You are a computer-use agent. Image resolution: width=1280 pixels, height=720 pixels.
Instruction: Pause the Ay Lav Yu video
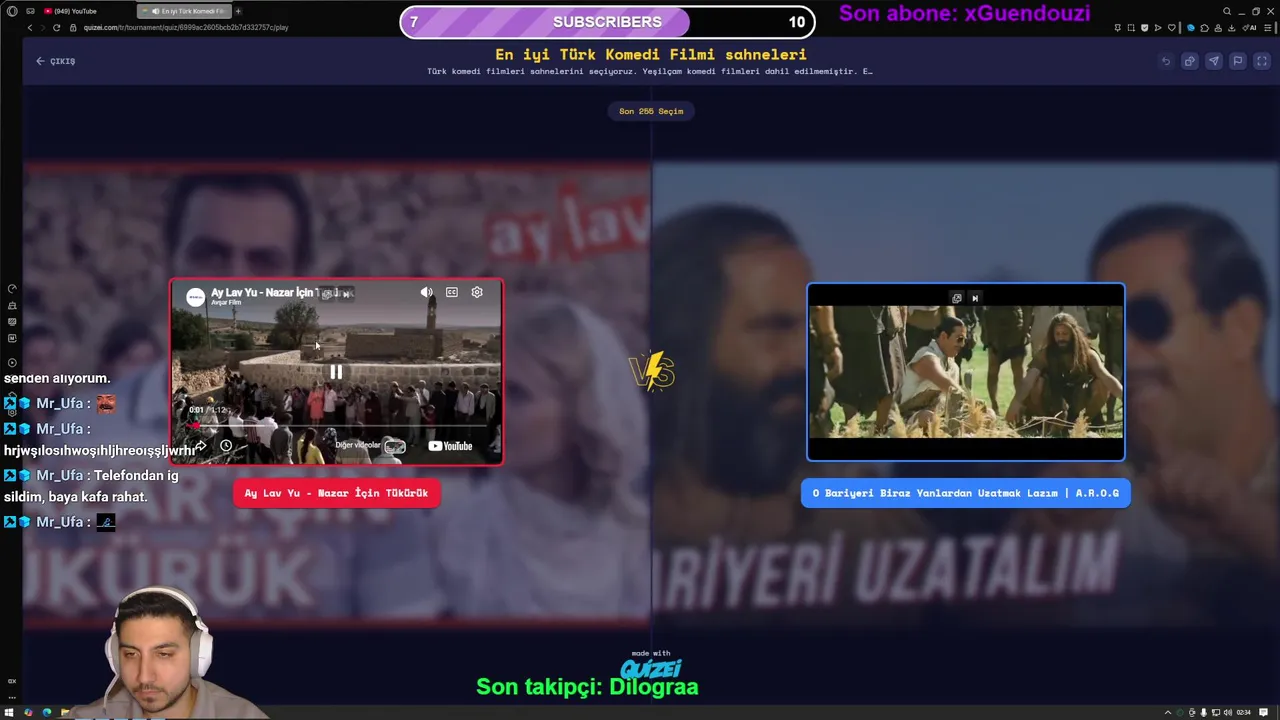[x=336, y=372]
